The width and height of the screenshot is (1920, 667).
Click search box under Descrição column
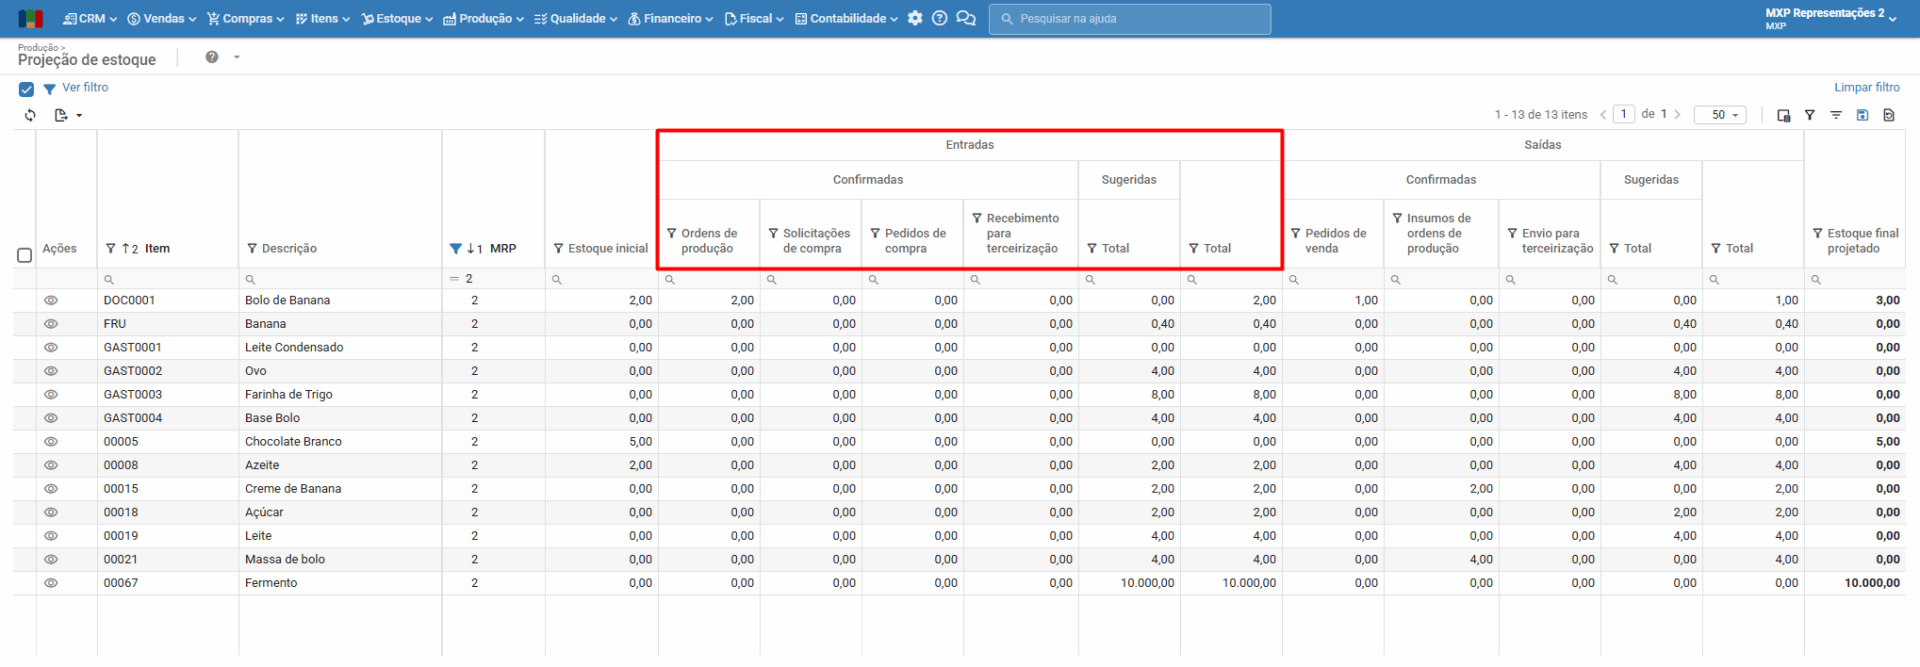pos(340,279)
